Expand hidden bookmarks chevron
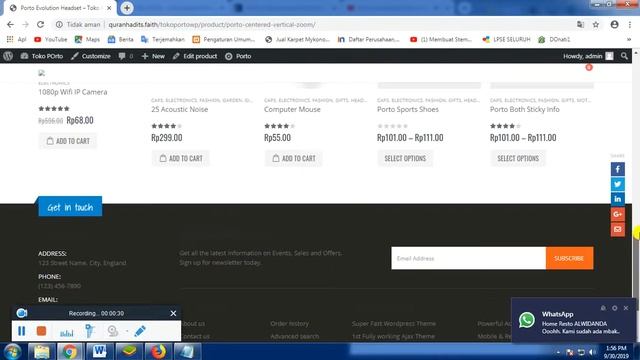The image size is (640, 360). click(629, 39)
